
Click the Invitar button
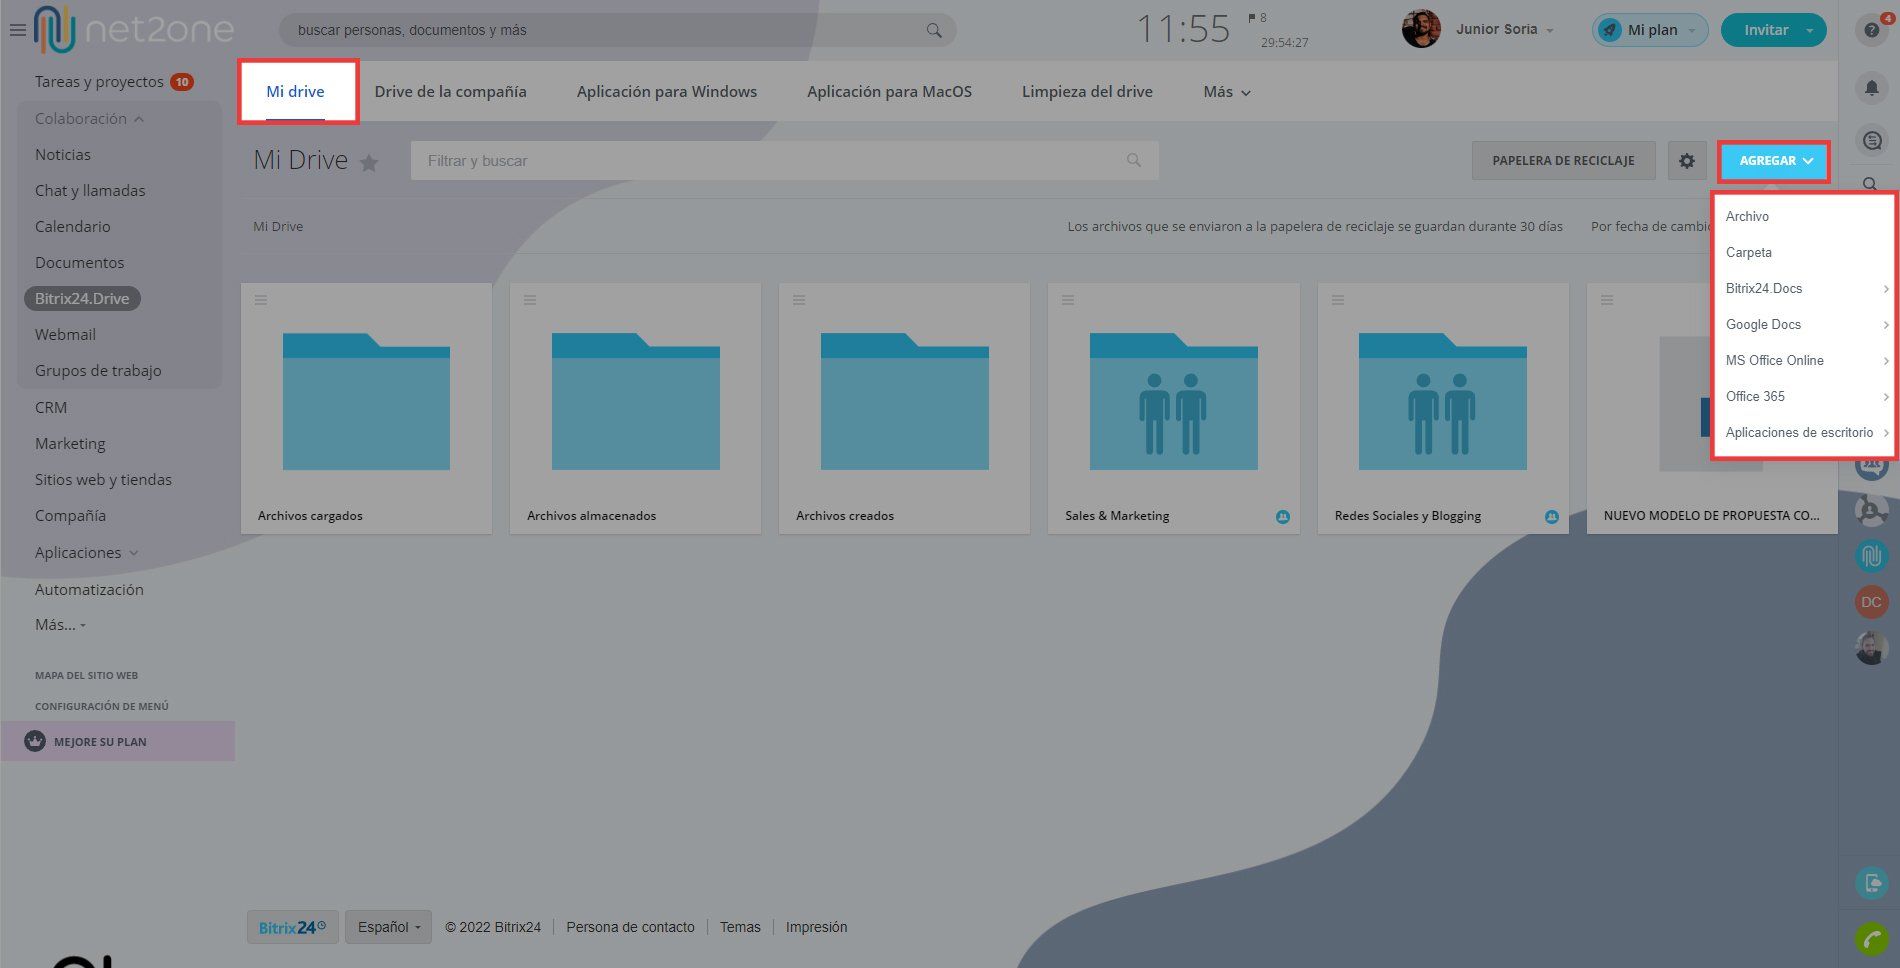(1766, 30)
